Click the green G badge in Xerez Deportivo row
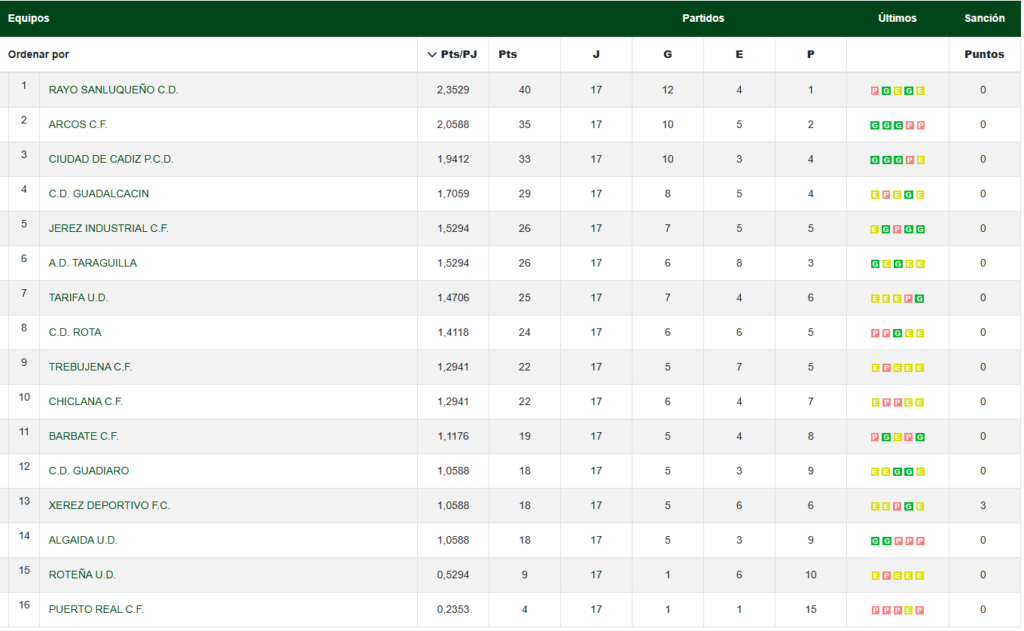The height and width of the screenshot is (631, 1024). (x=909, y=506)
